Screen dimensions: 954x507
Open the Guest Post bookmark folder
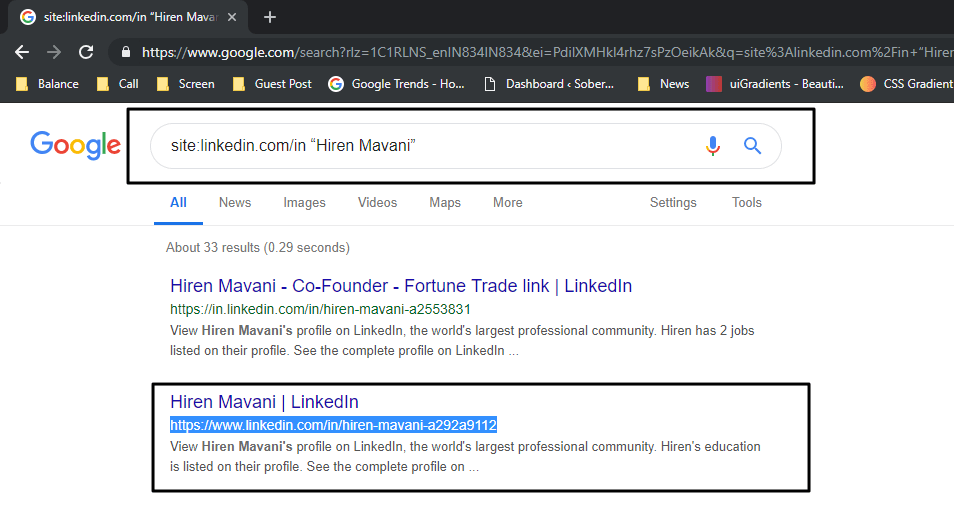(272, 84)
